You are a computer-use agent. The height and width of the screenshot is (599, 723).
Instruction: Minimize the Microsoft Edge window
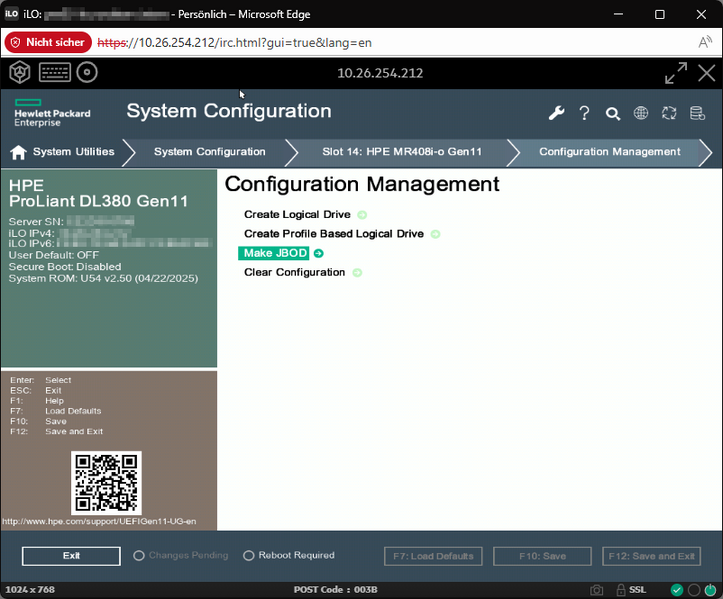[618, 14]
